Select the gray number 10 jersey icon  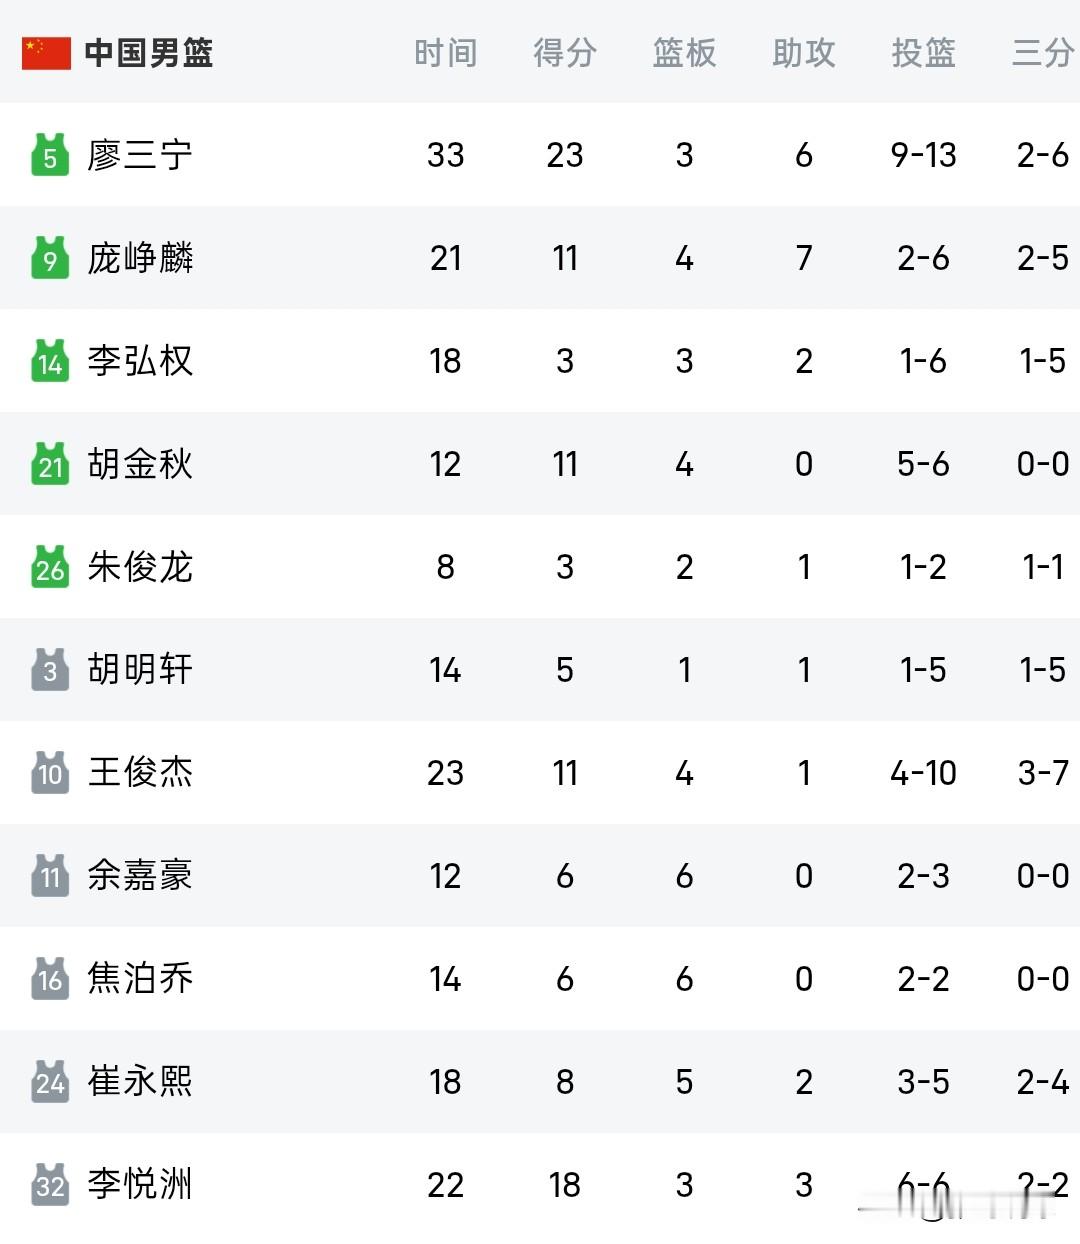click(50, 773)
